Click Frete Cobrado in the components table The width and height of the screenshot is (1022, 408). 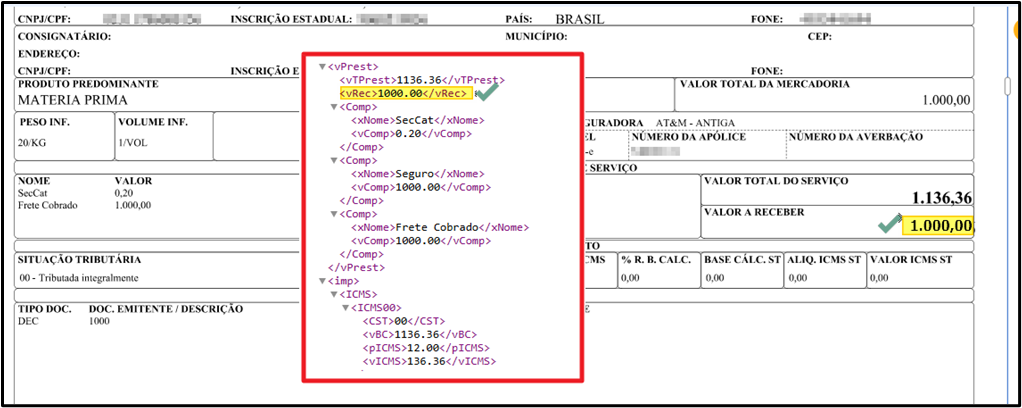[48, 205]
